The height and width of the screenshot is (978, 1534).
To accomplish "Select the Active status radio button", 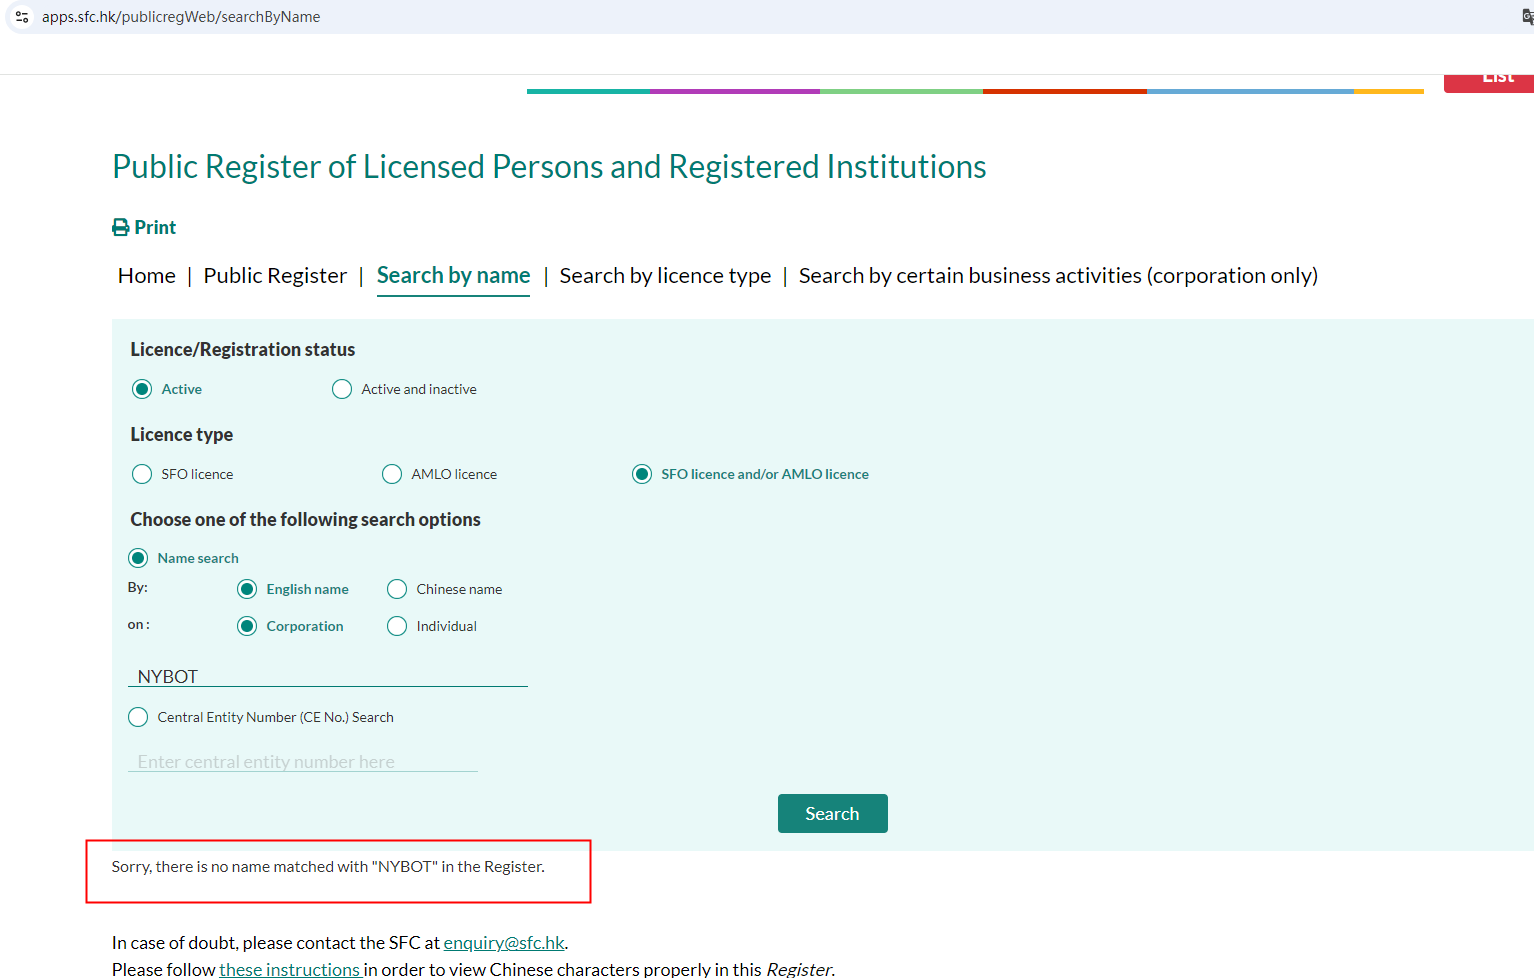I will pyautogui.click(x=142, y=389).
